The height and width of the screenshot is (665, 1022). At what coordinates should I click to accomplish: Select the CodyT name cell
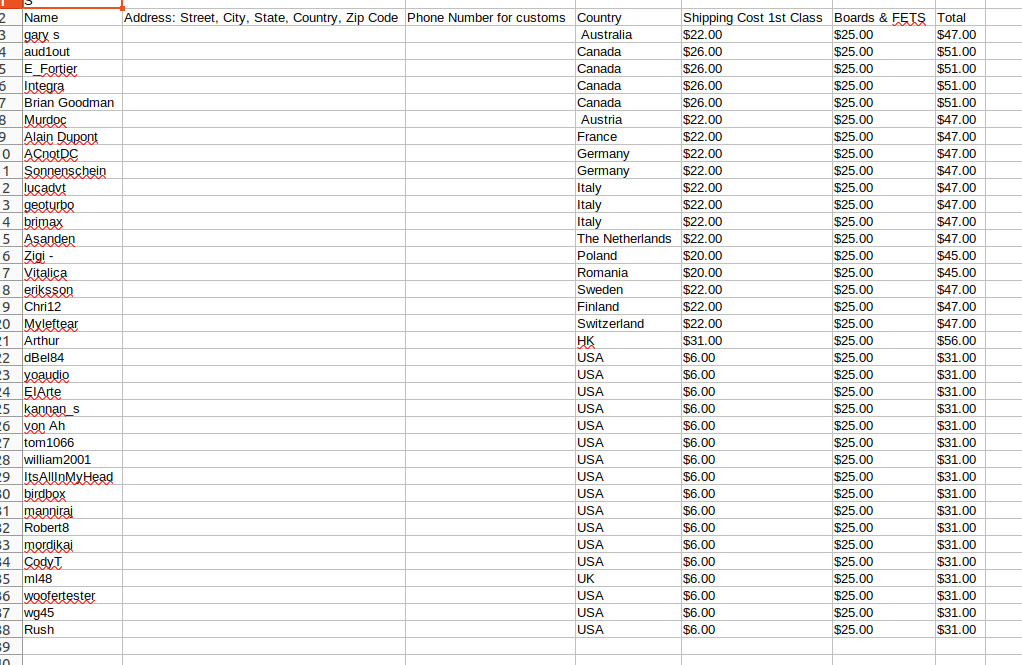(x=72, y=561)
